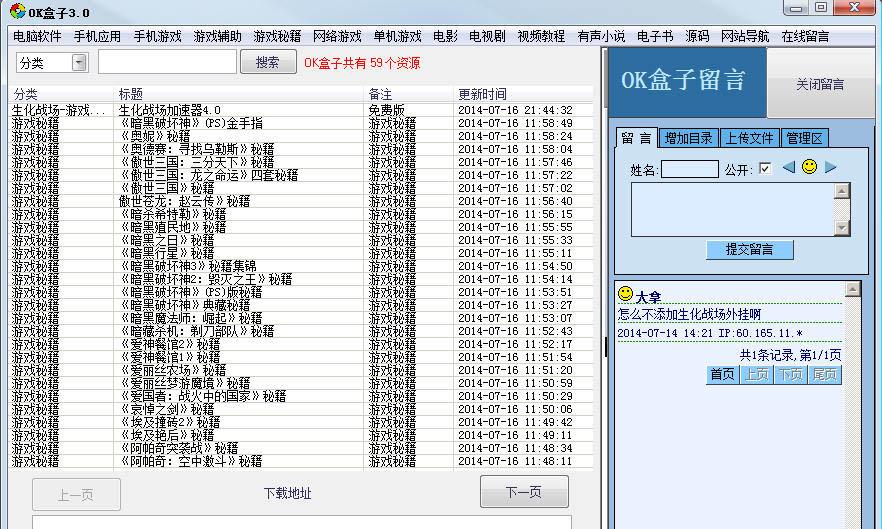The height and width of the screenshot is (529, 882).
Task: Click 关闭留言 to hide message panel
Action: (x=820, y=84)
